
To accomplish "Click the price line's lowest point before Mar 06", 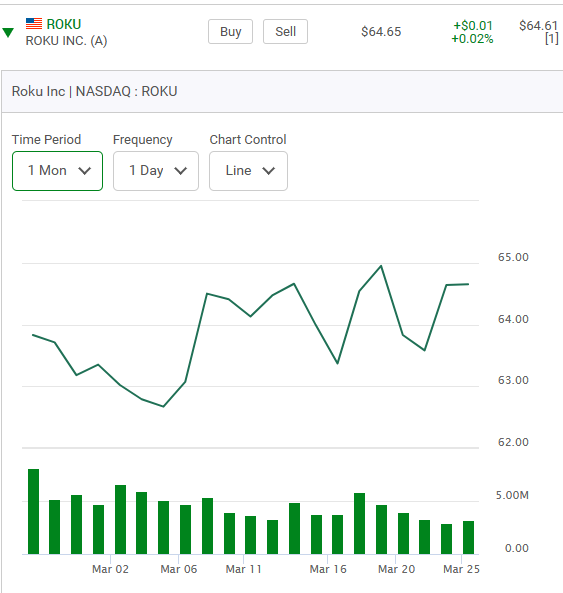I will (163, 407).
